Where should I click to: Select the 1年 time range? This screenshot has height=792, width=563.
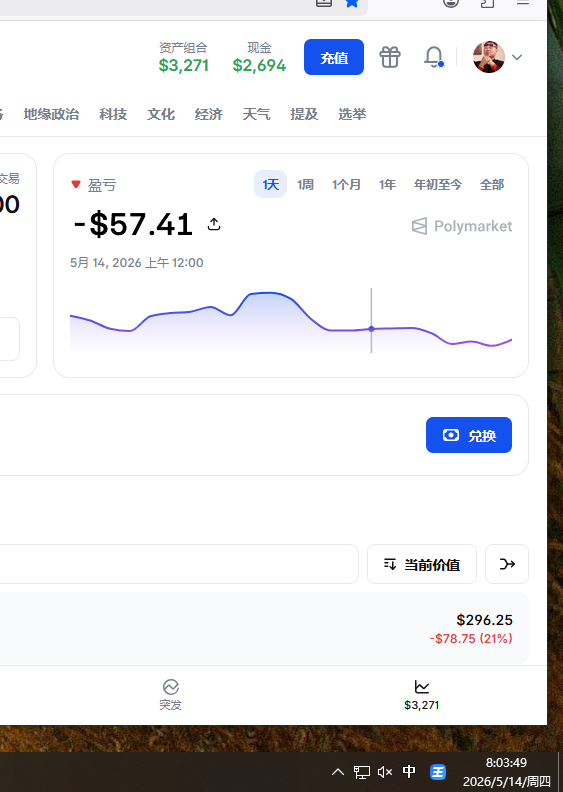point(387,184)
